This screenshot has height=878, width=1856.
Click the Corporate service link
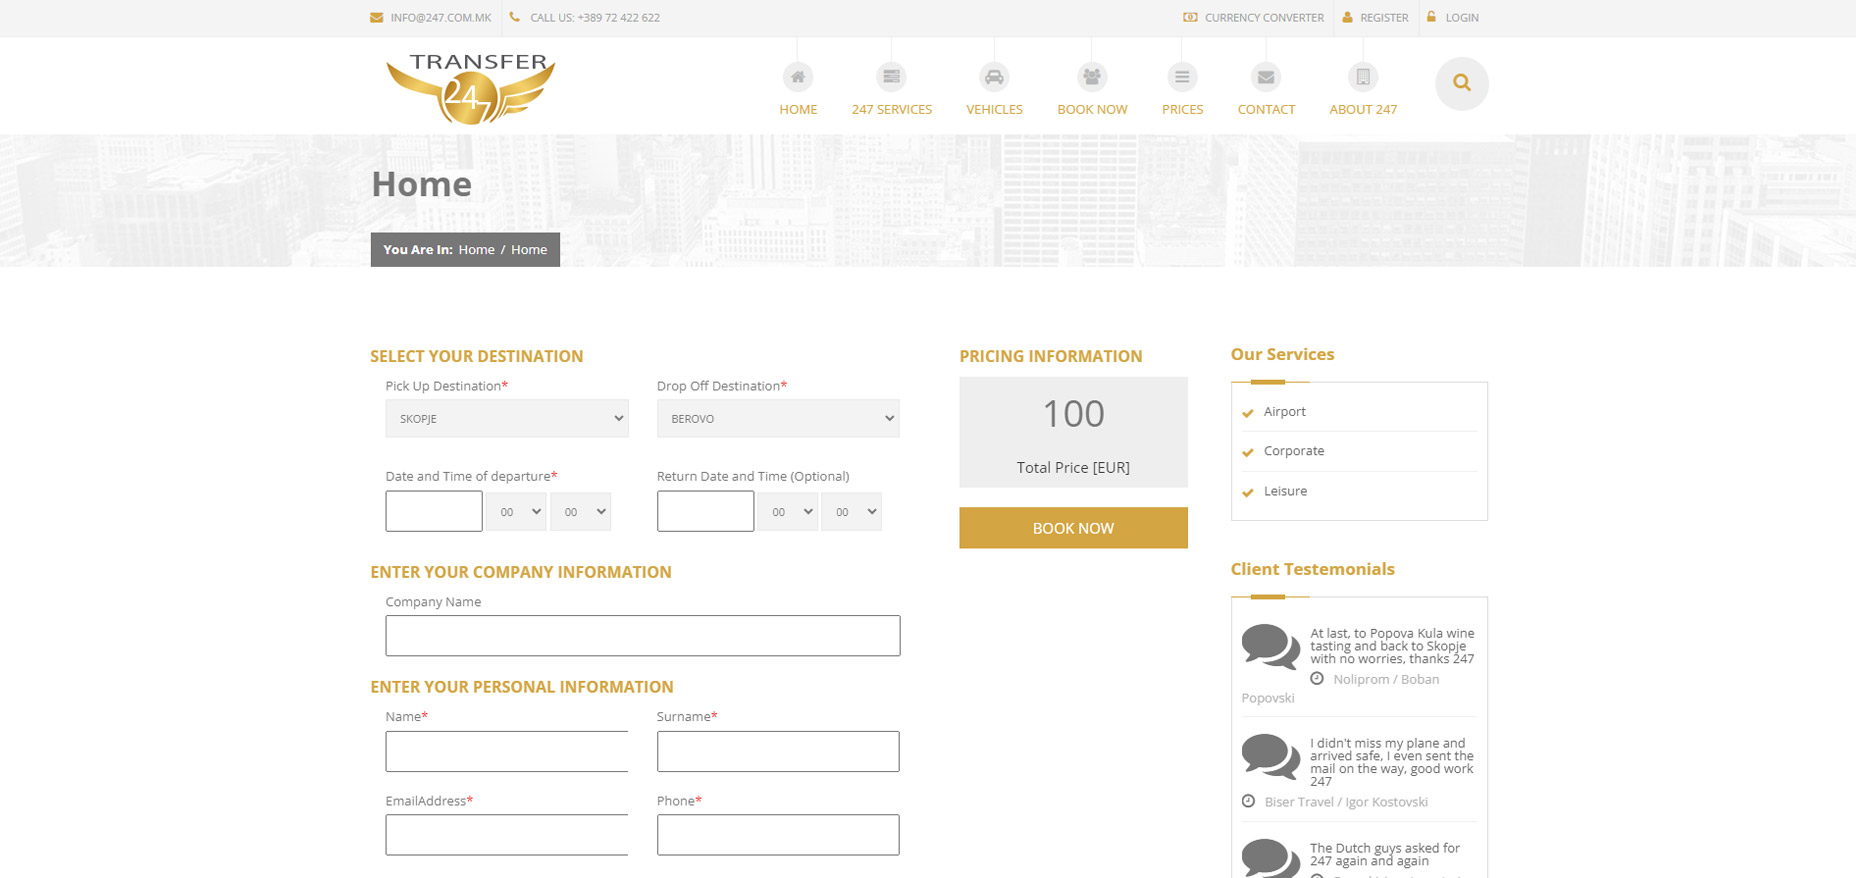tap(1293, 451)
